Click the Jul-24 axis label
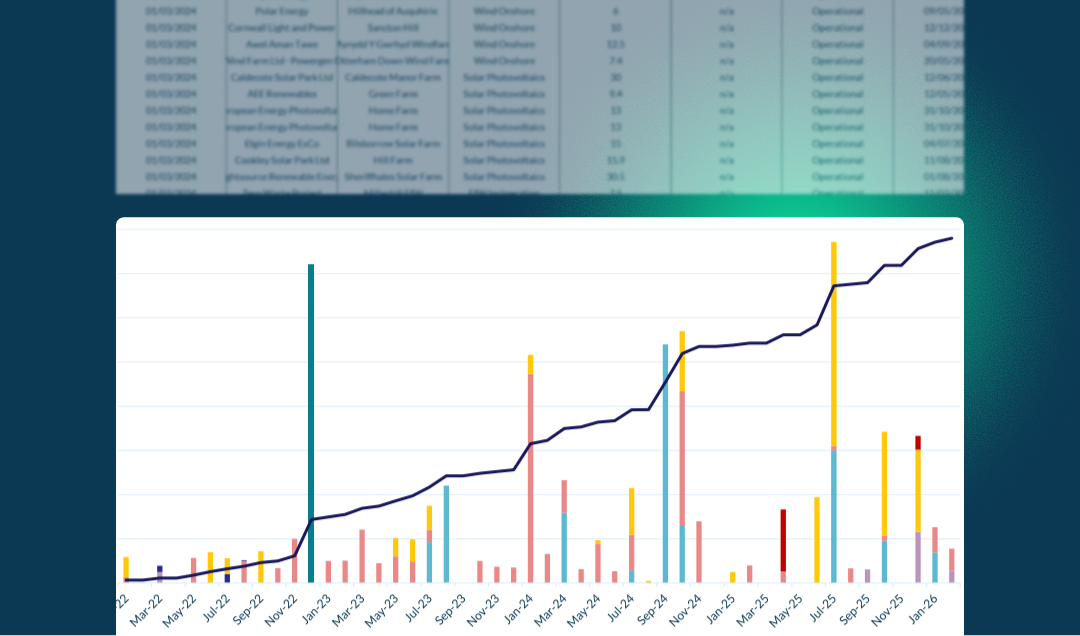Image resolution: width=1080 pixels, height=636 pixels. 621,608
